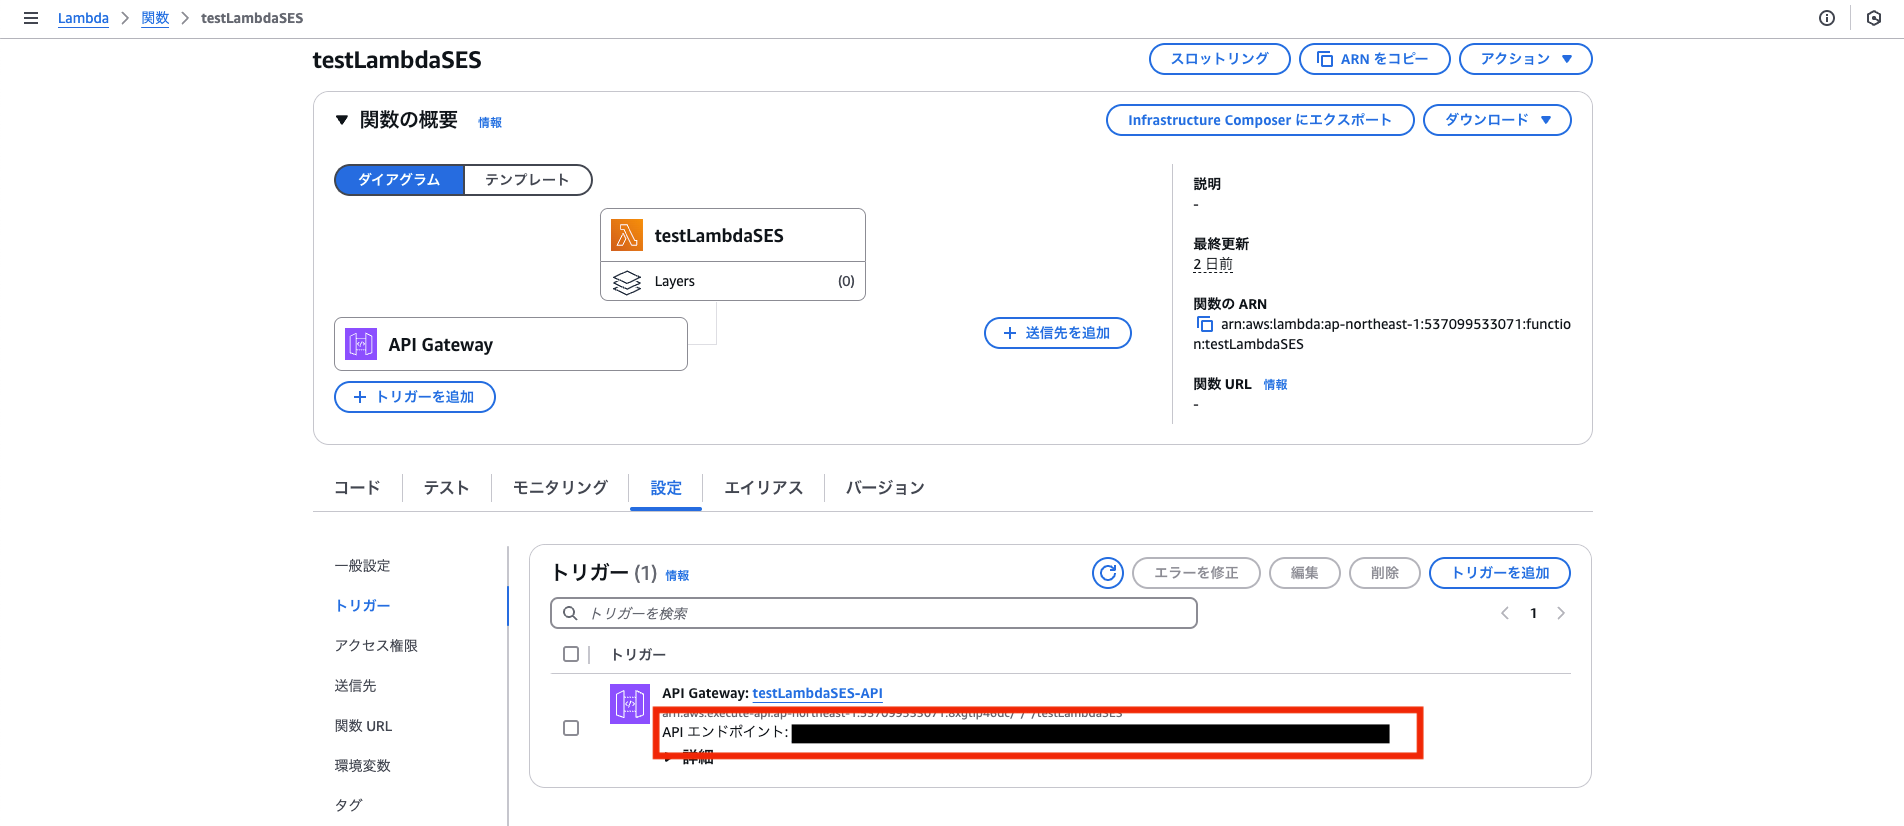Click the refresh triggers icon button

tap(1107, 573)
